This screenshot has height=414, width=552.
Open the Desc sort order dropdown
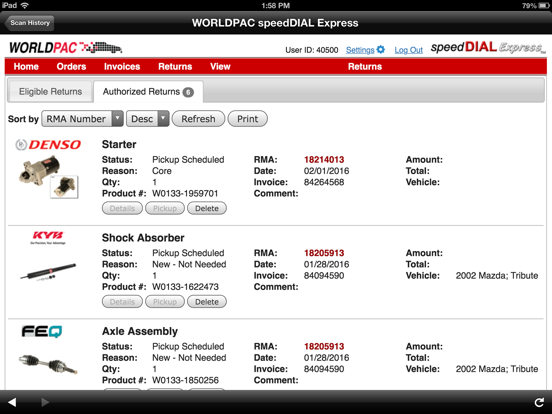point(148,119)
